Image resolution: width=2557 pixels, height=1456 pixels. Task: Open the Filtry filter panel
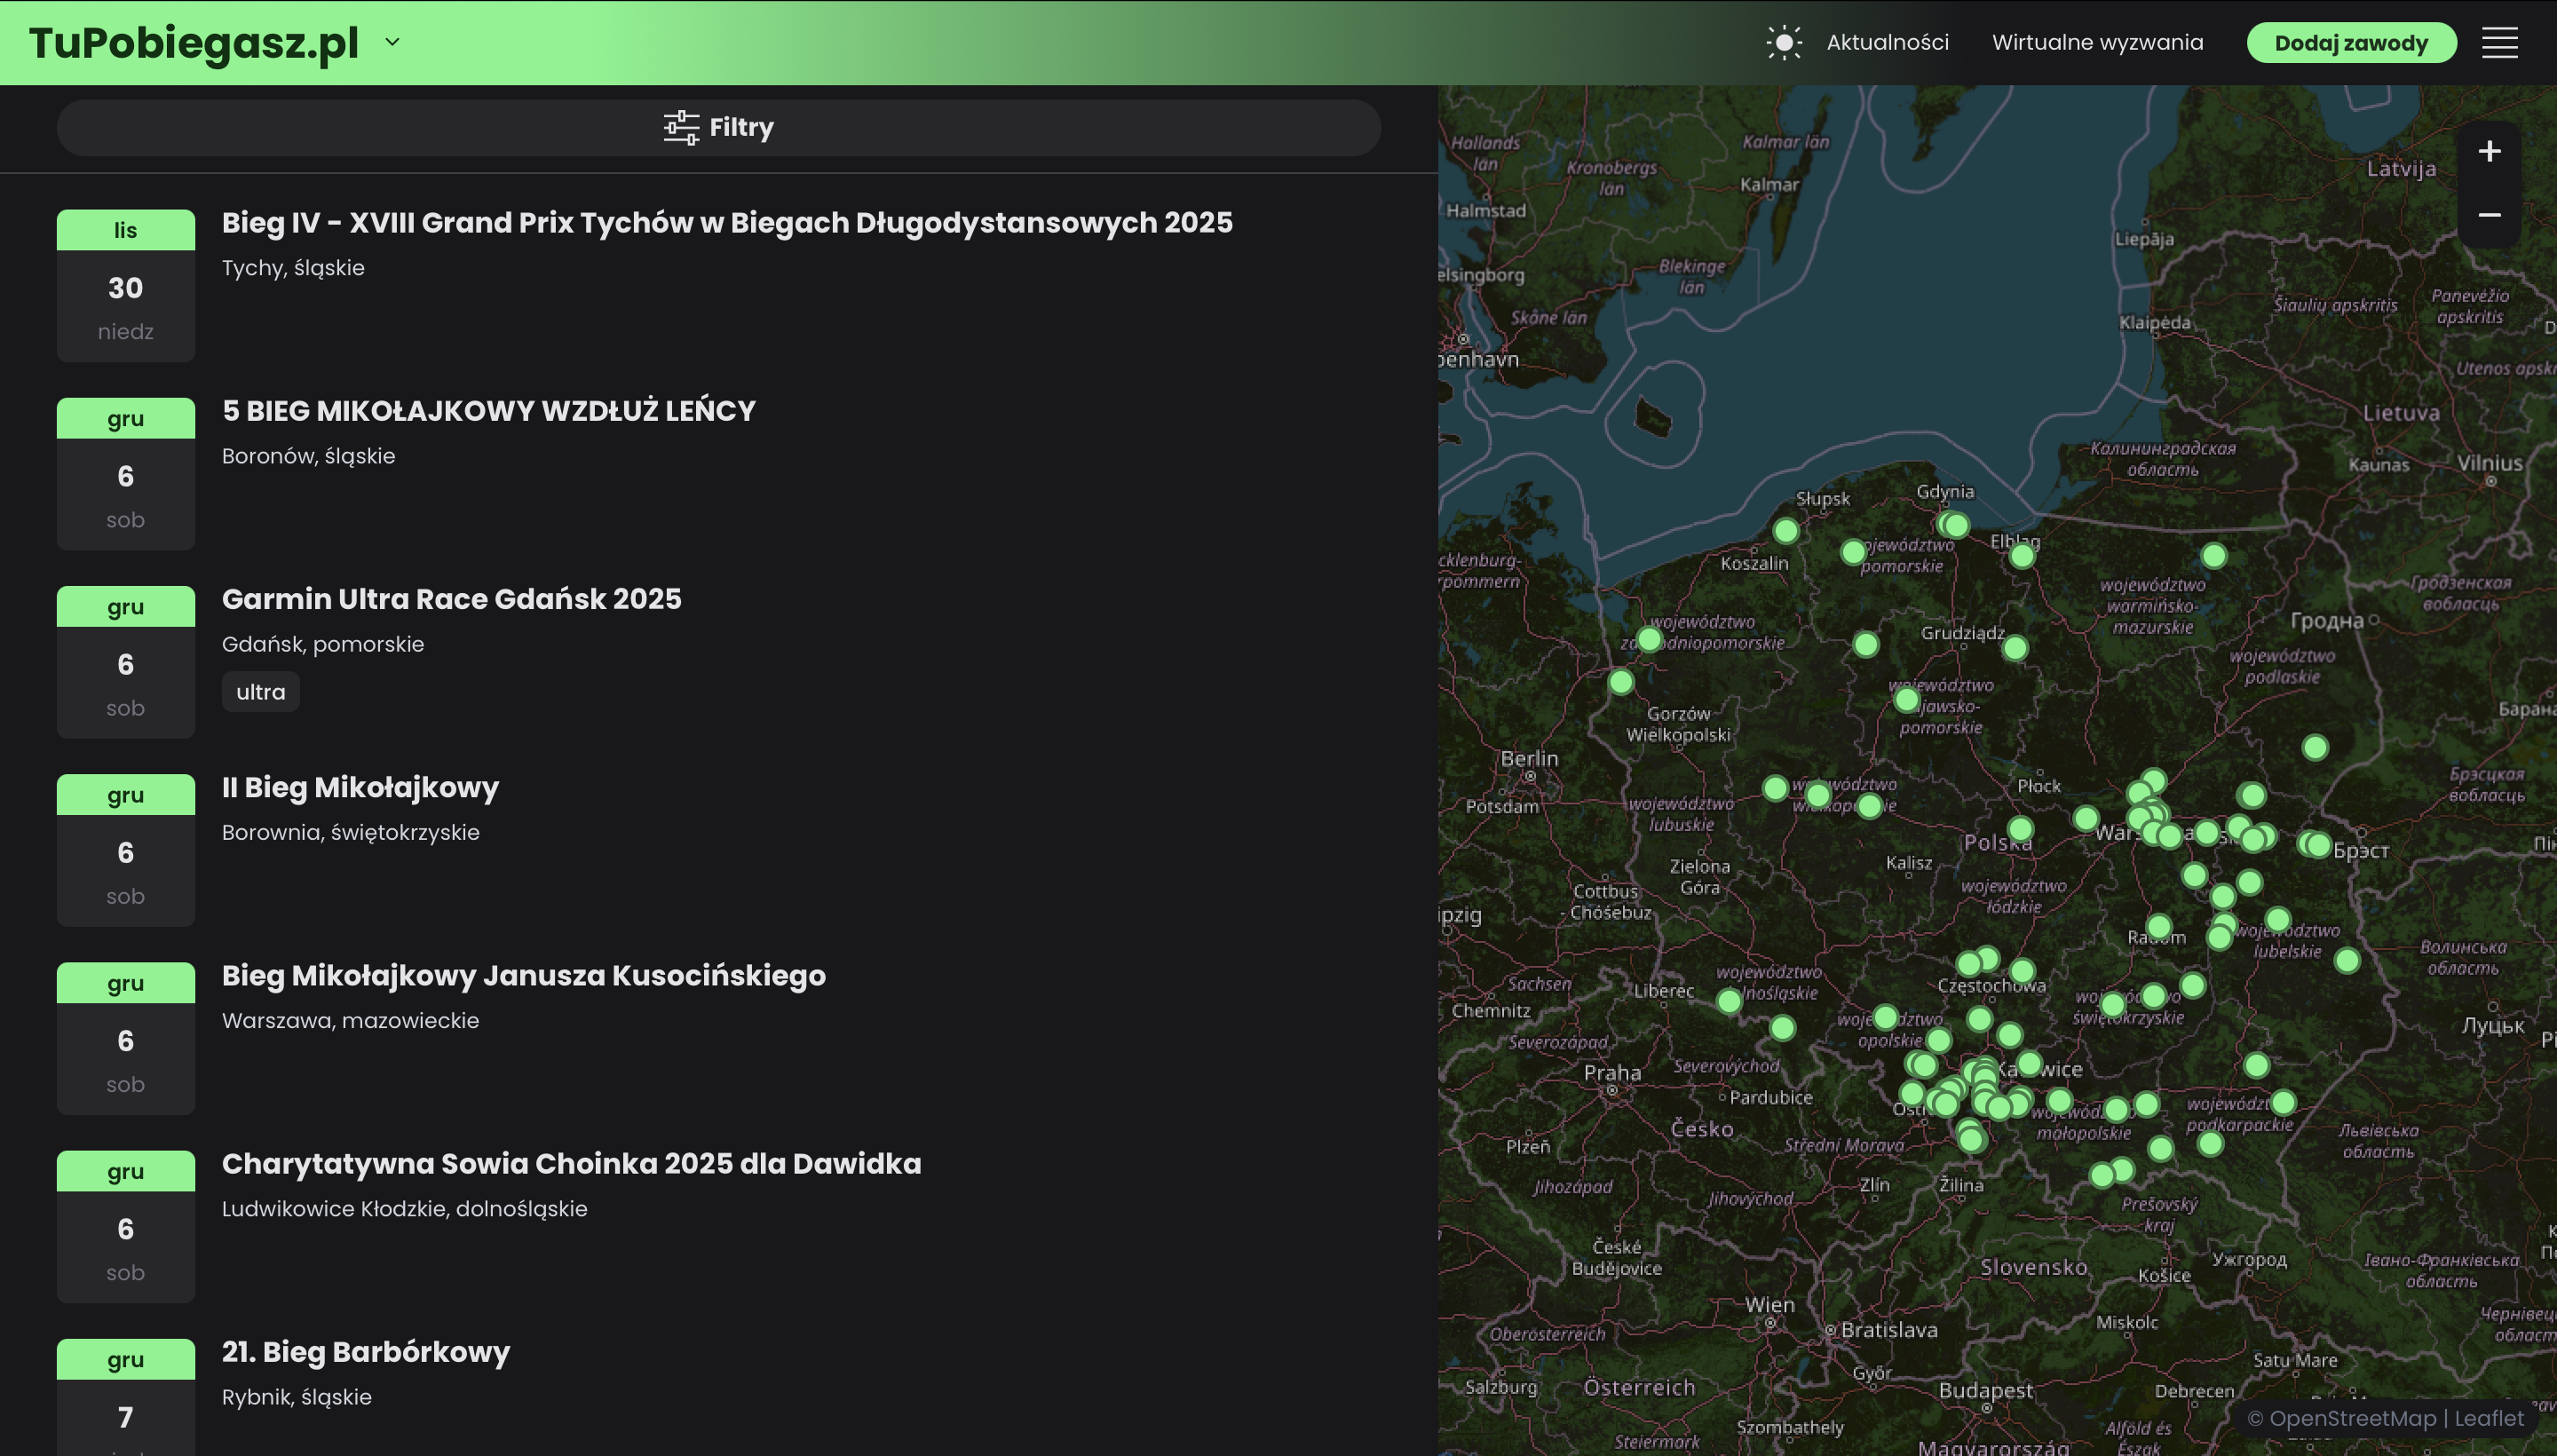coord(718,127)
